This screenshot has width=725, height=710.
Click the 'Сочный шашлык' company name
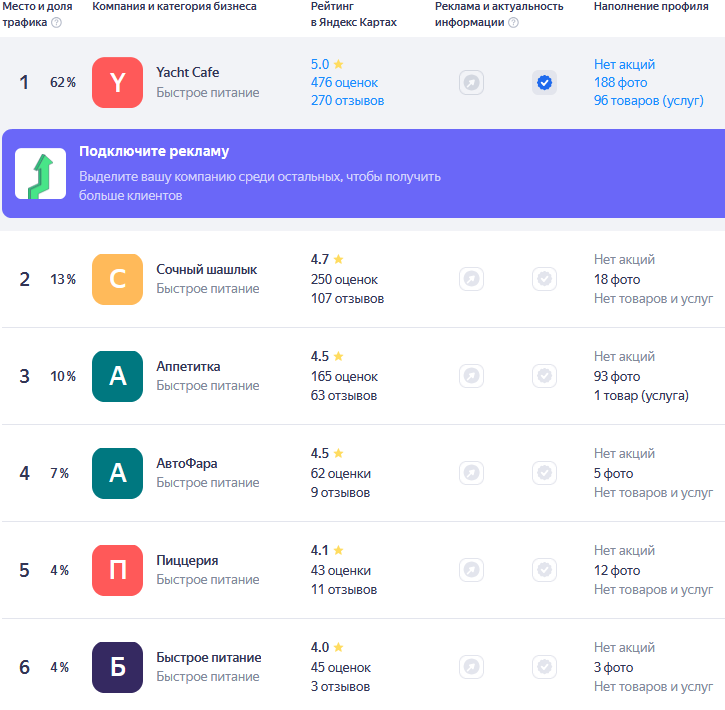pyautogui.click(x=206, y=269)
